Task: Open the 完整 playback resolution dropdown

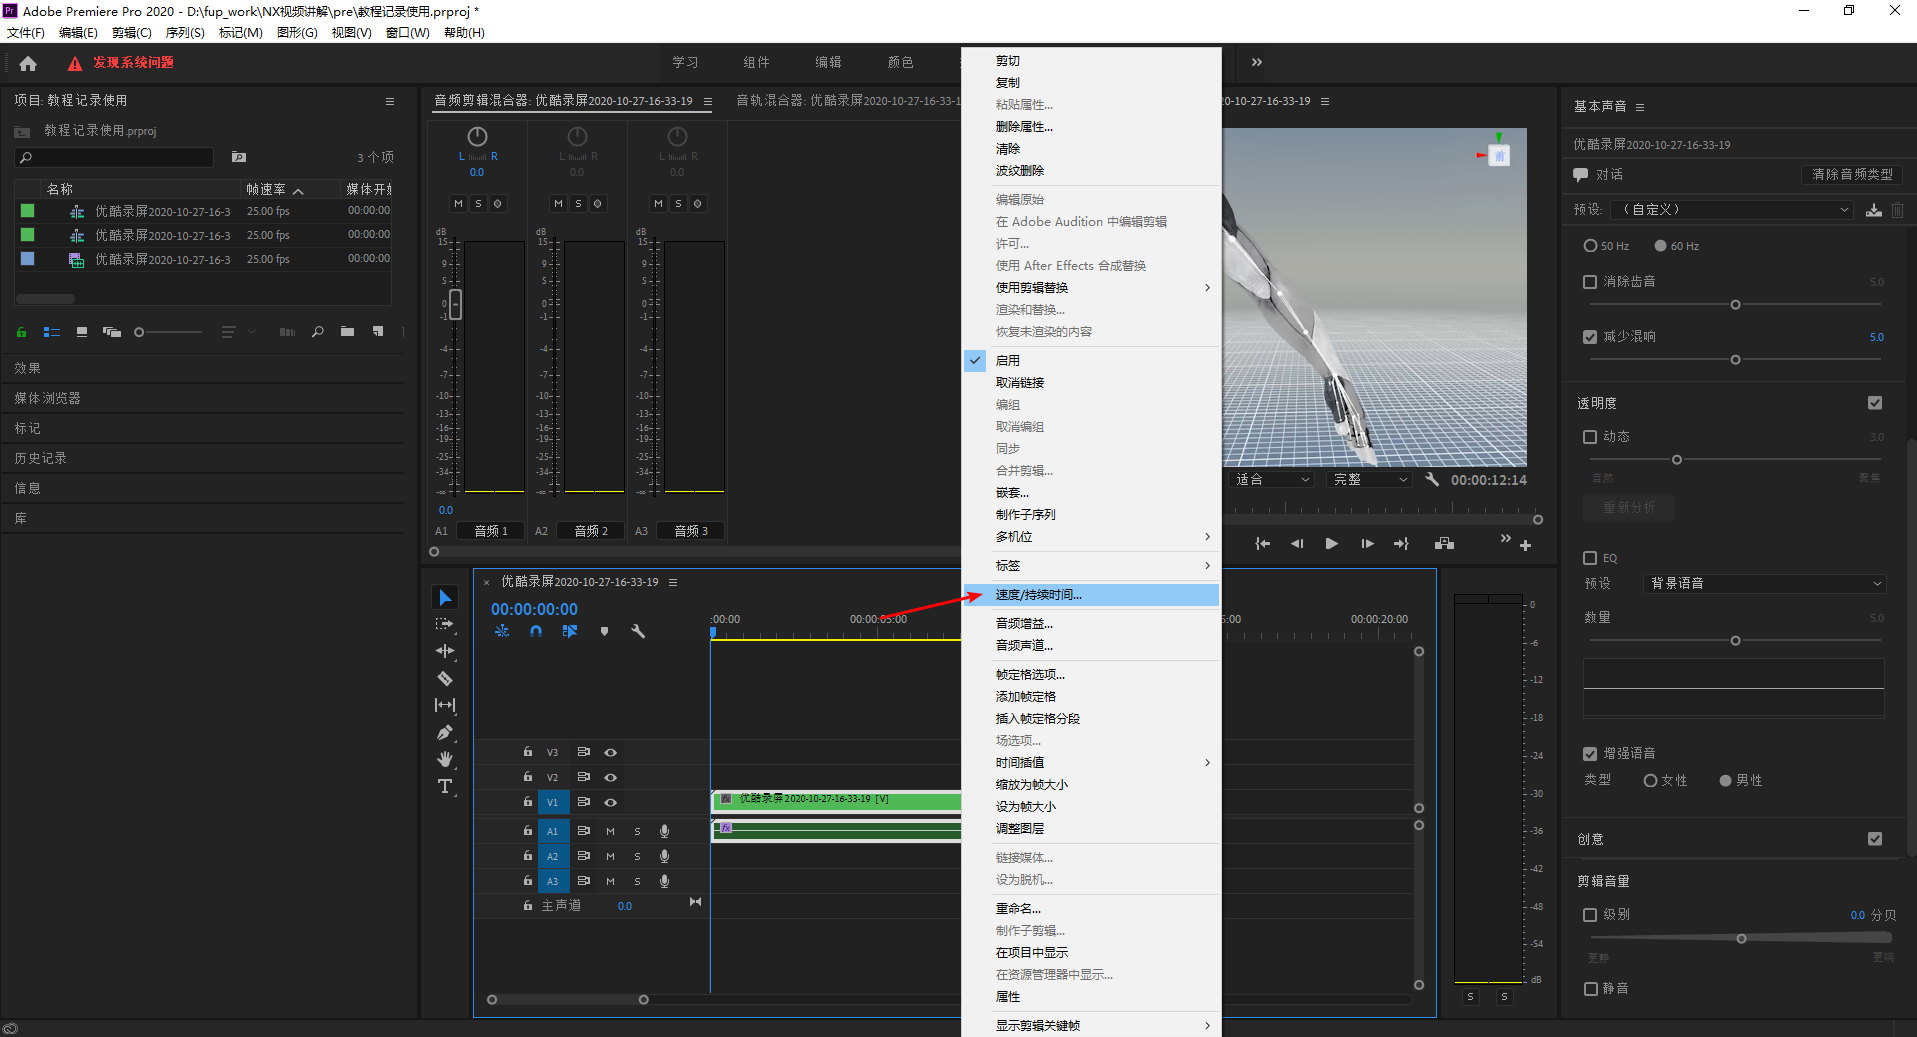Action: [1370, 480]
